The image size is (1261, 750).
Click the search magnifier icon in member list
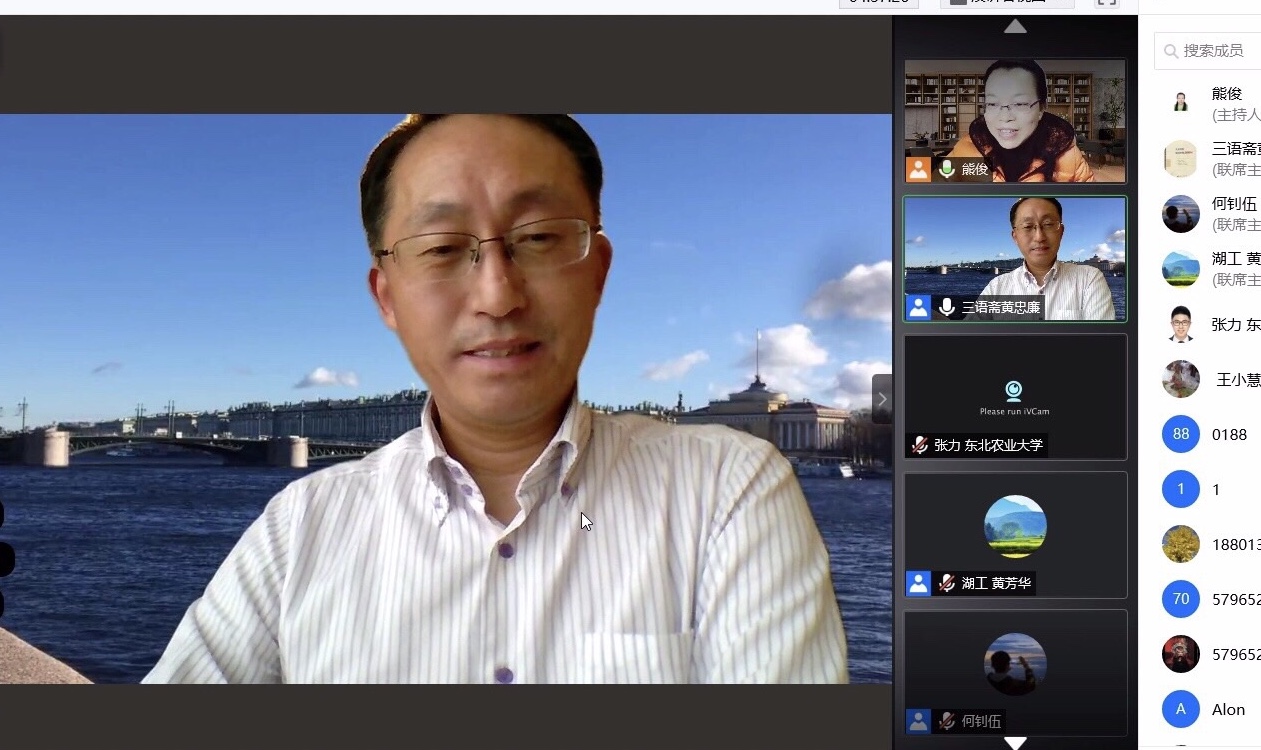click(x=1171, y=51)
